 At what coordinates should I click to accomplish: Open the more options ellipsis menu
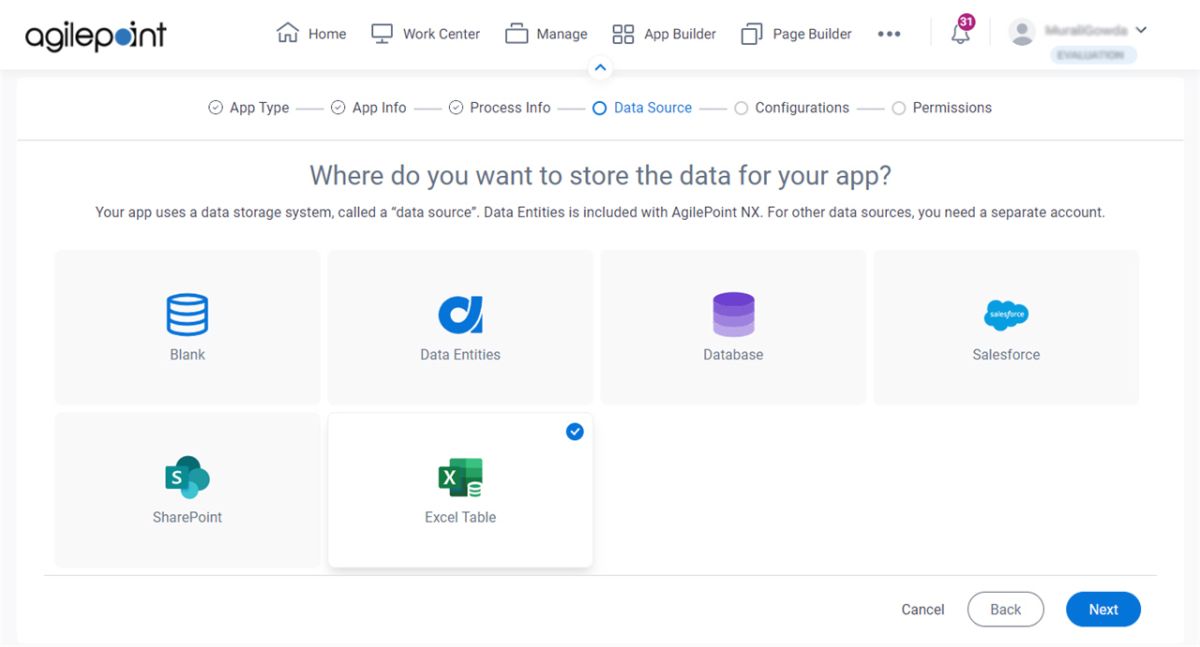(889, 34)
